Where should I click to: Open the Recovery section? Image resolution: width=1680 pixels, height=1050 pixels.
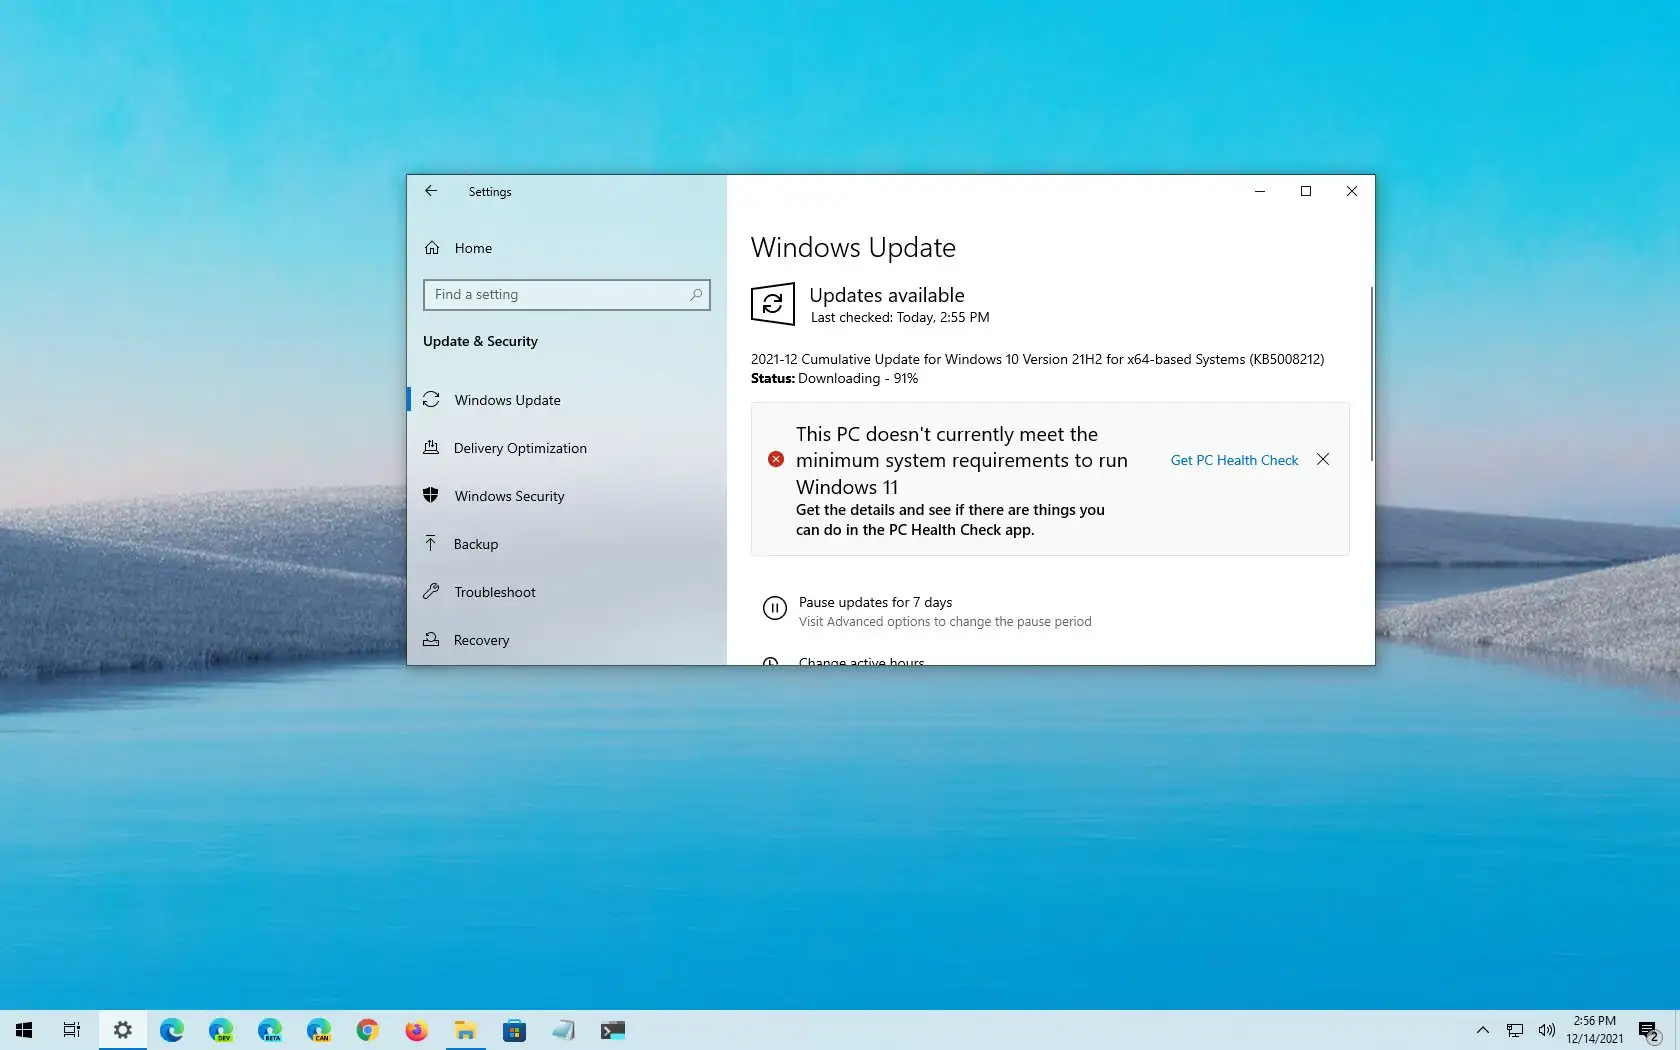pos(481,640)
